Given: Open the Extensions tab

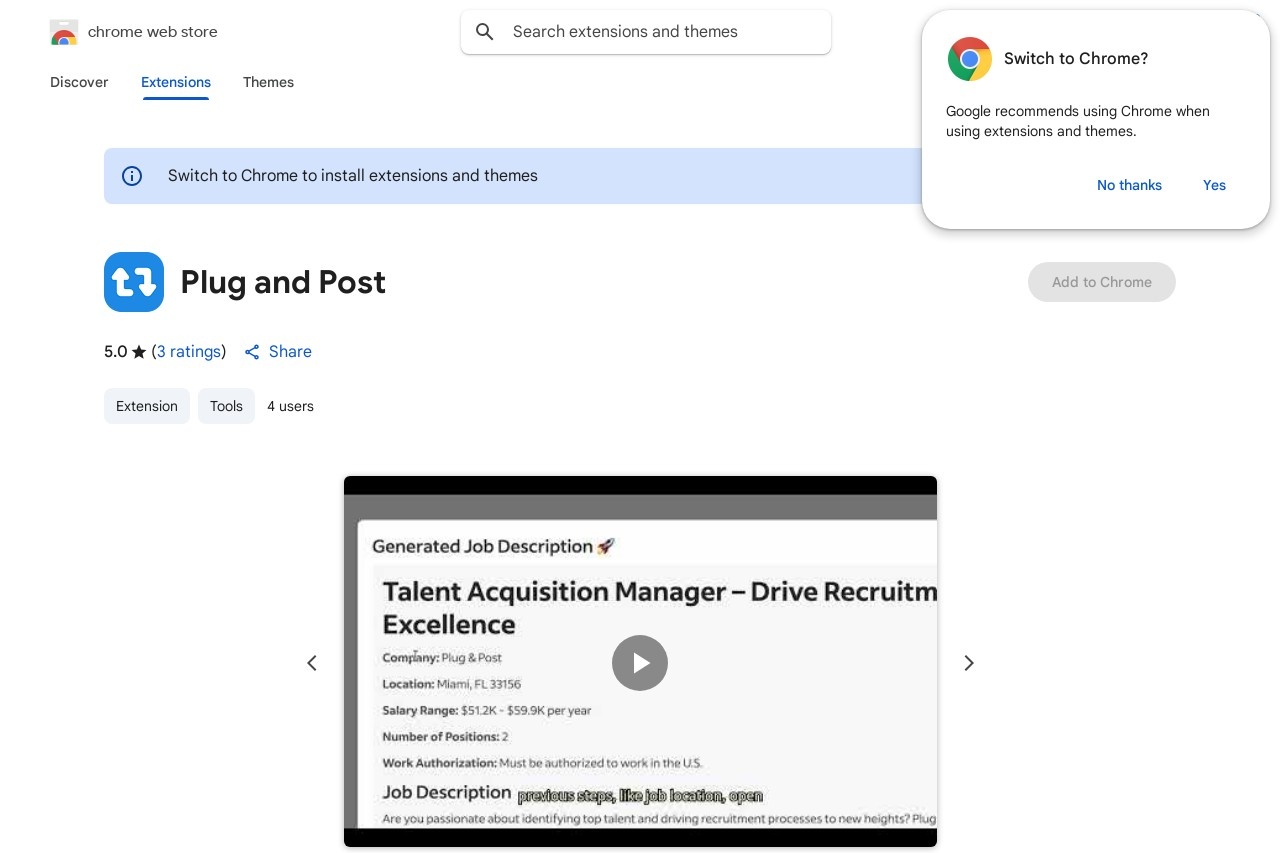Looking at the screenshot, I should point(176,82).
